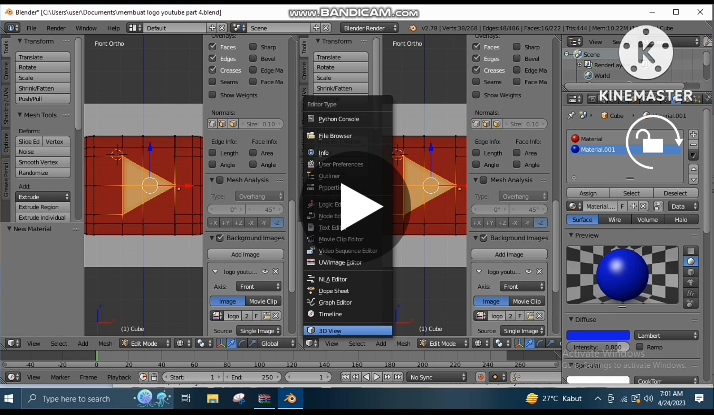Click the blue diffuse color swatch
Screen dimensions: 714x415
coord(598,335)
